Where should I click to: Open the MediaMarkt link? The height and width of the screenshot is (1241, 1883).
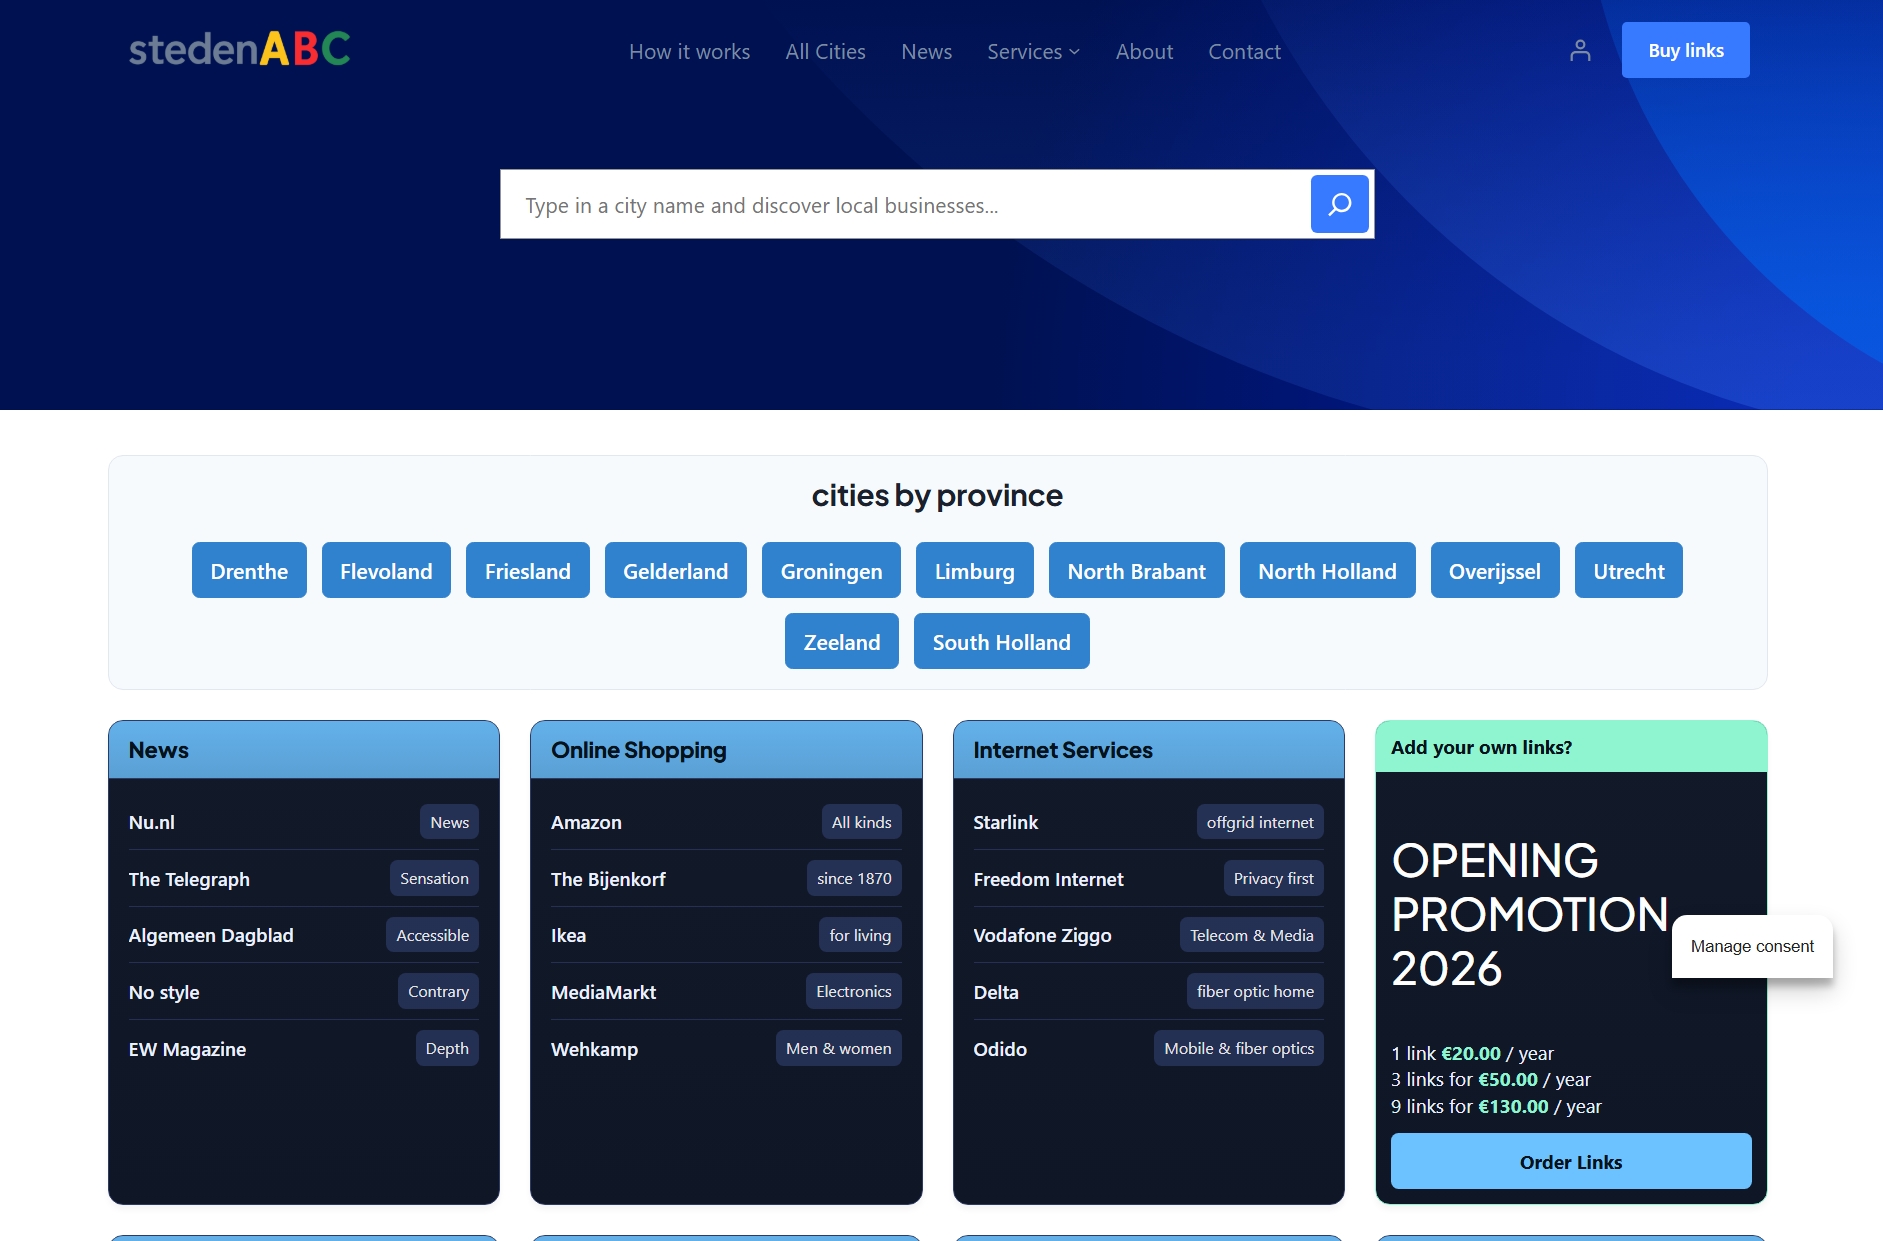(604, 992)
